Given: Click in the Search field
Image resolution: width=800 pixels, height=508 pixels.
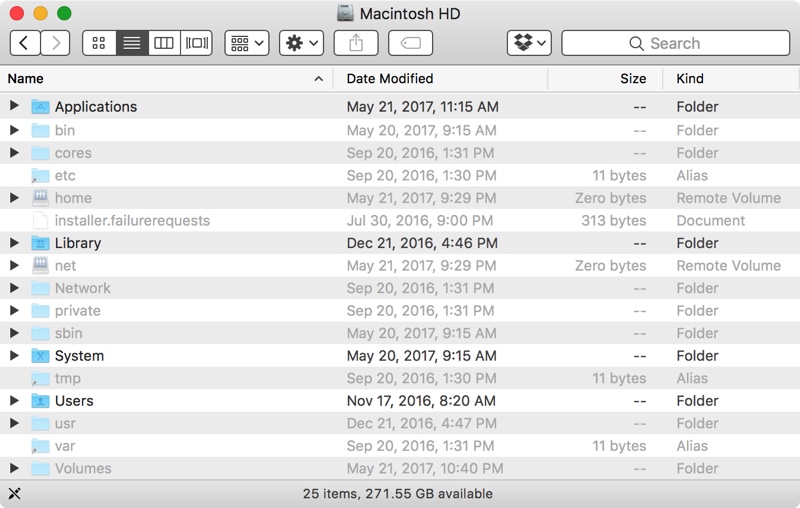Looking at the screenshot, I should (x=676, y=43).
